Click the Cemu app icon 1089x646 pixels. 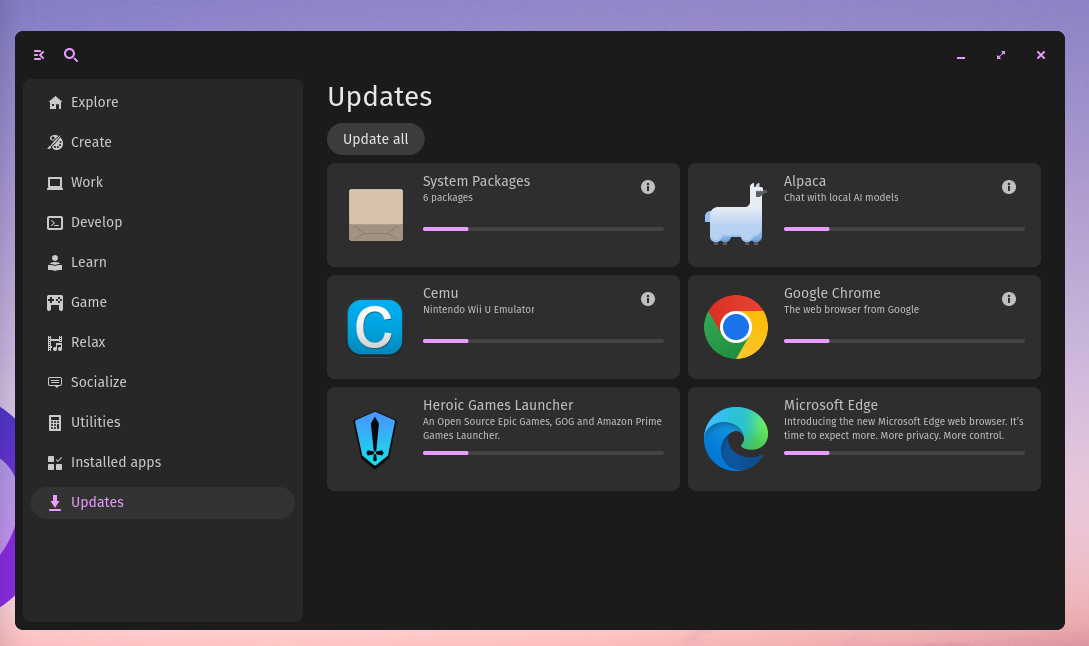375,327
